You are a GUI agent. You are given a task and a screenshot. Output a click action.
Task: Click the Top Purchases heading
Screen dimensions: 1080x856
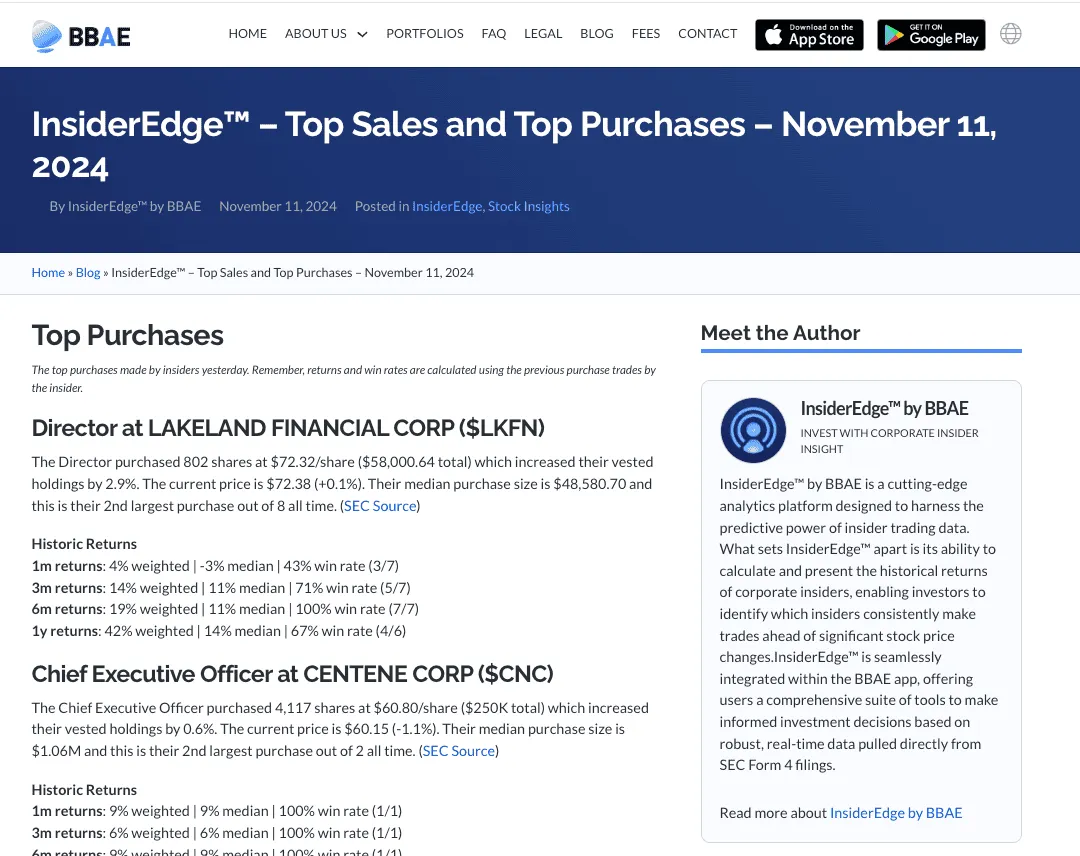click(127, 335)
